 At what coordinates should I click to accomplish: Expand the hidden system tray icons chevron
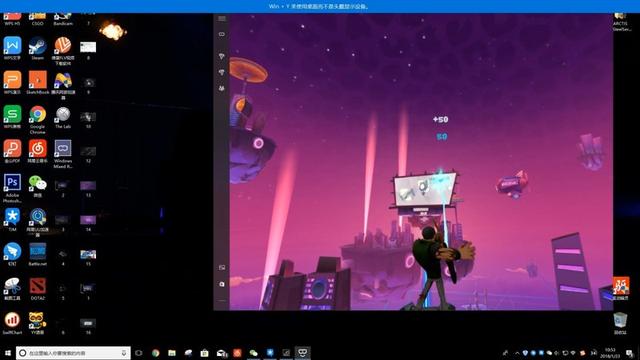[517, 353]
